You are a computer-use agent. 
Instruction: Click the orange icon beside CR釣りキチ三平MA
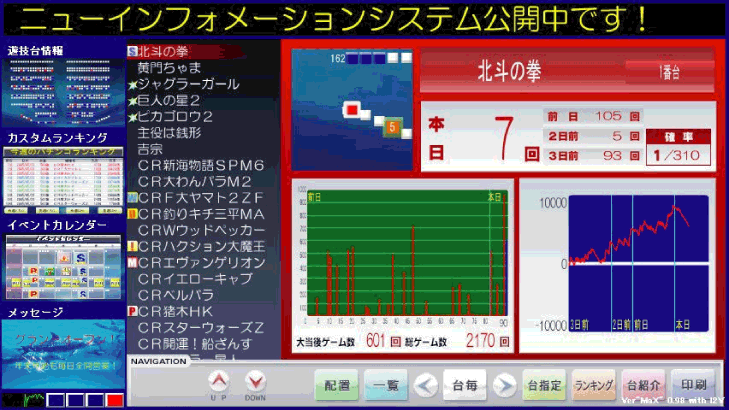pos(133,214)
